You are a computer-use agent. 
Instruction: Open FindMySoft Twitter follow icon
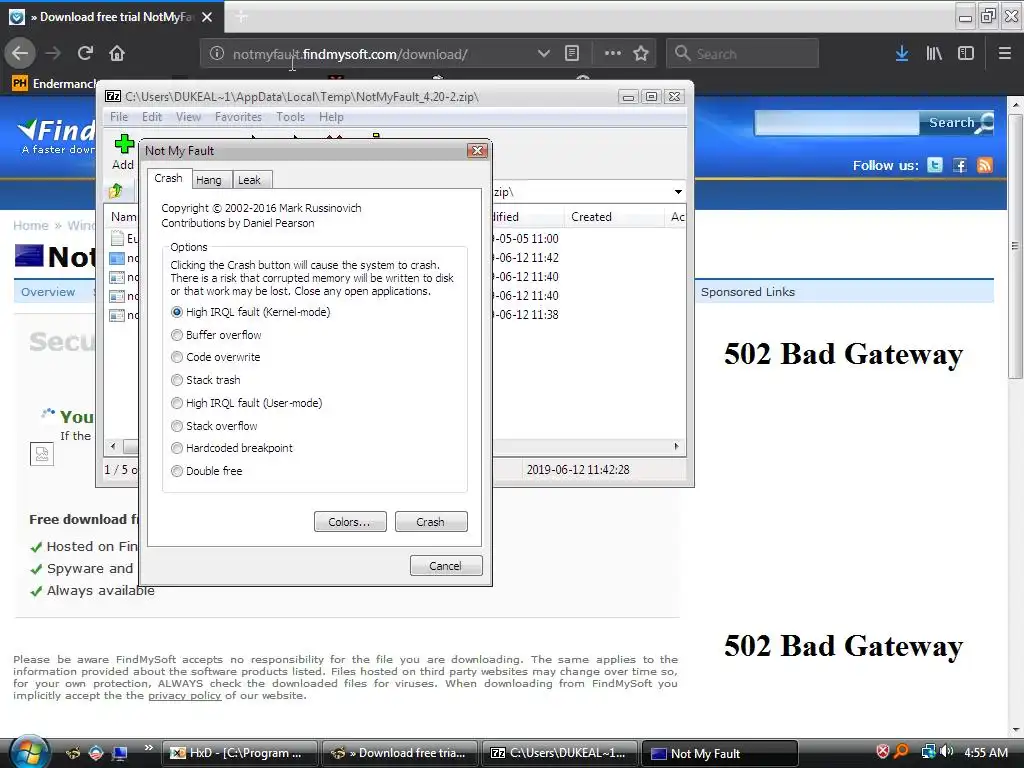coord(935,165)
